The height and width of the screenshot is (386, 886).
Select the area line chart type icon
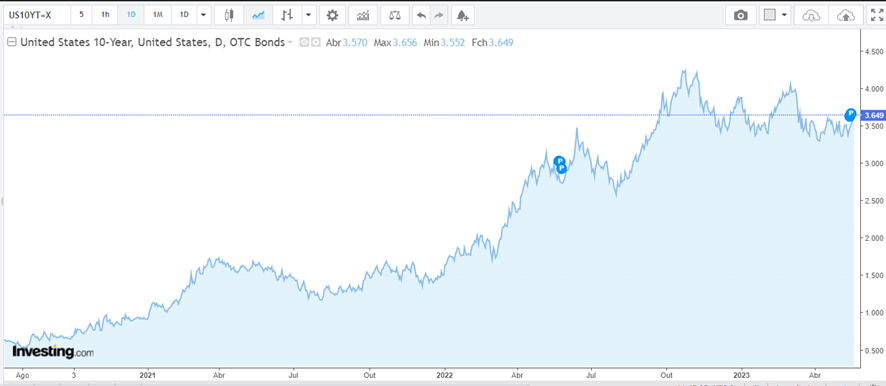click(x=258, y=15)
